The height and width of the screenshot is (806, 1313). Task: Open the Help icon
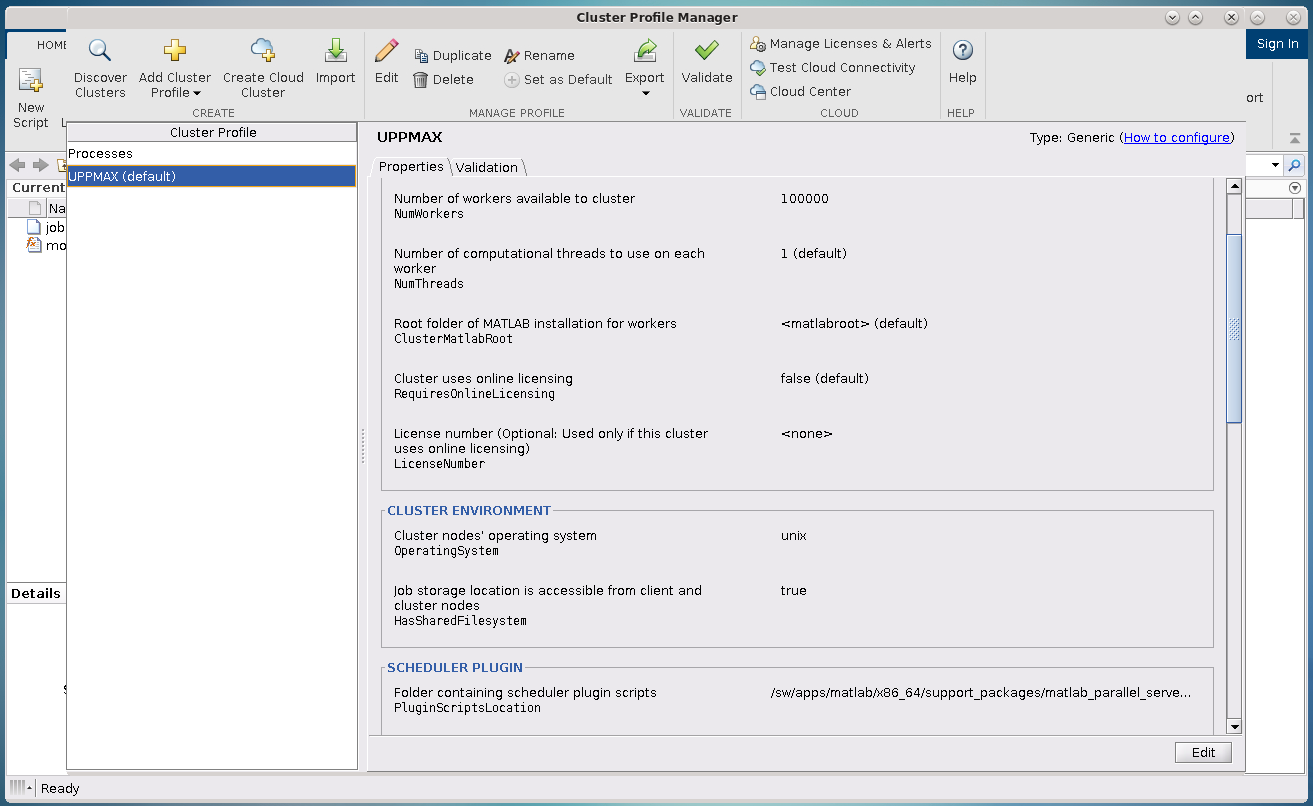(962, 52)
